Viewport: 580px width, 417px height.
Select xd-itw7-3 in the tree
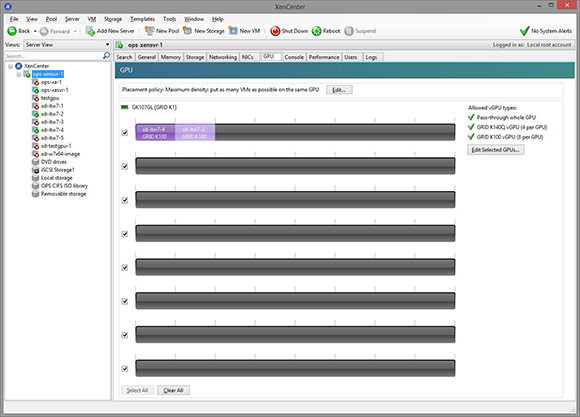(x=53, y=122)
